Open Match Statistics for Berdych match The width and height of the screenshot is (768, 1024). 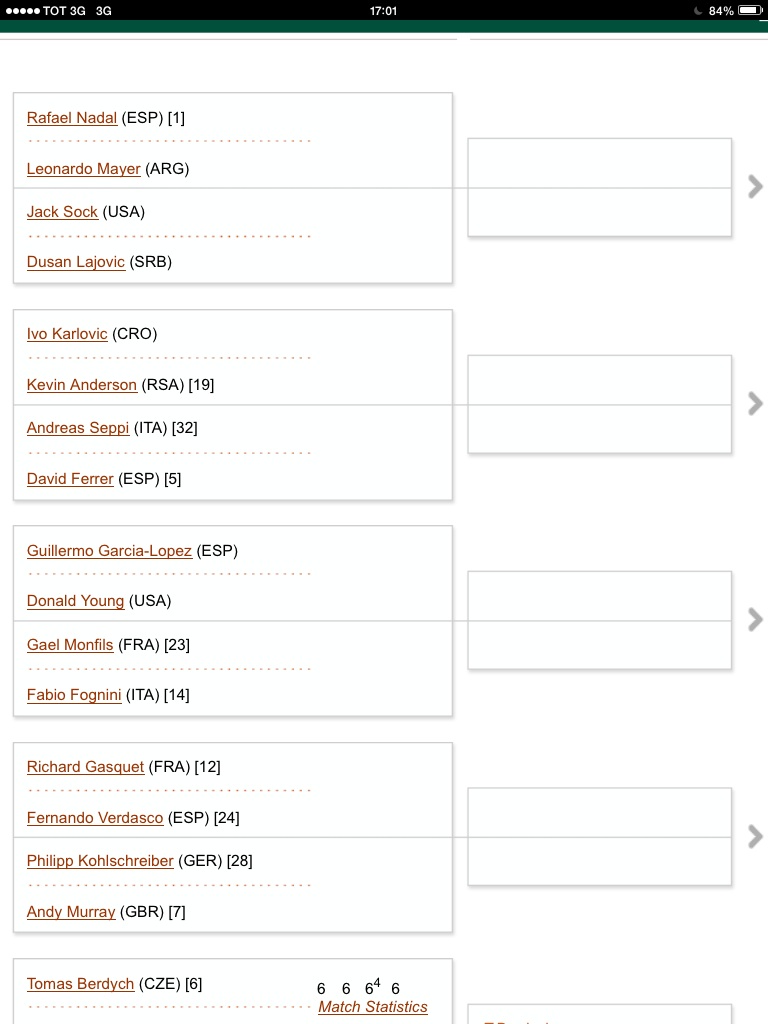pyautogui.click(x=373, y=1007)
